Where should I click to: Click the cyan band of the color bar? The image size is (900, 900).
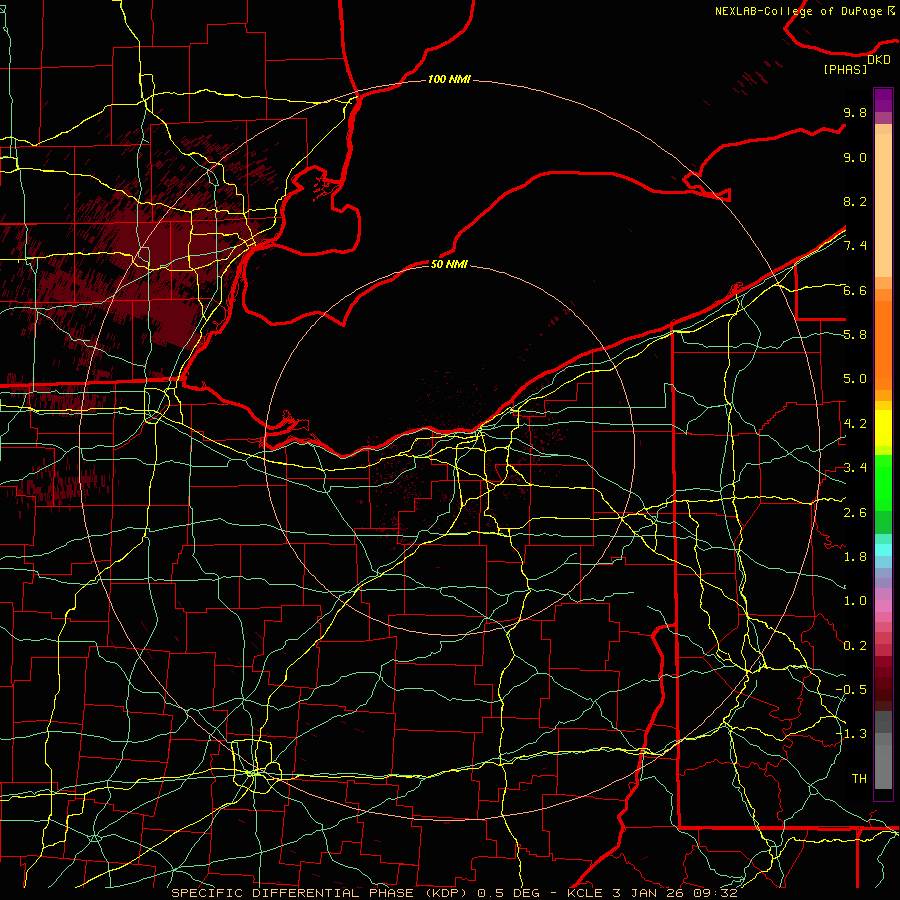coord(883,550)
